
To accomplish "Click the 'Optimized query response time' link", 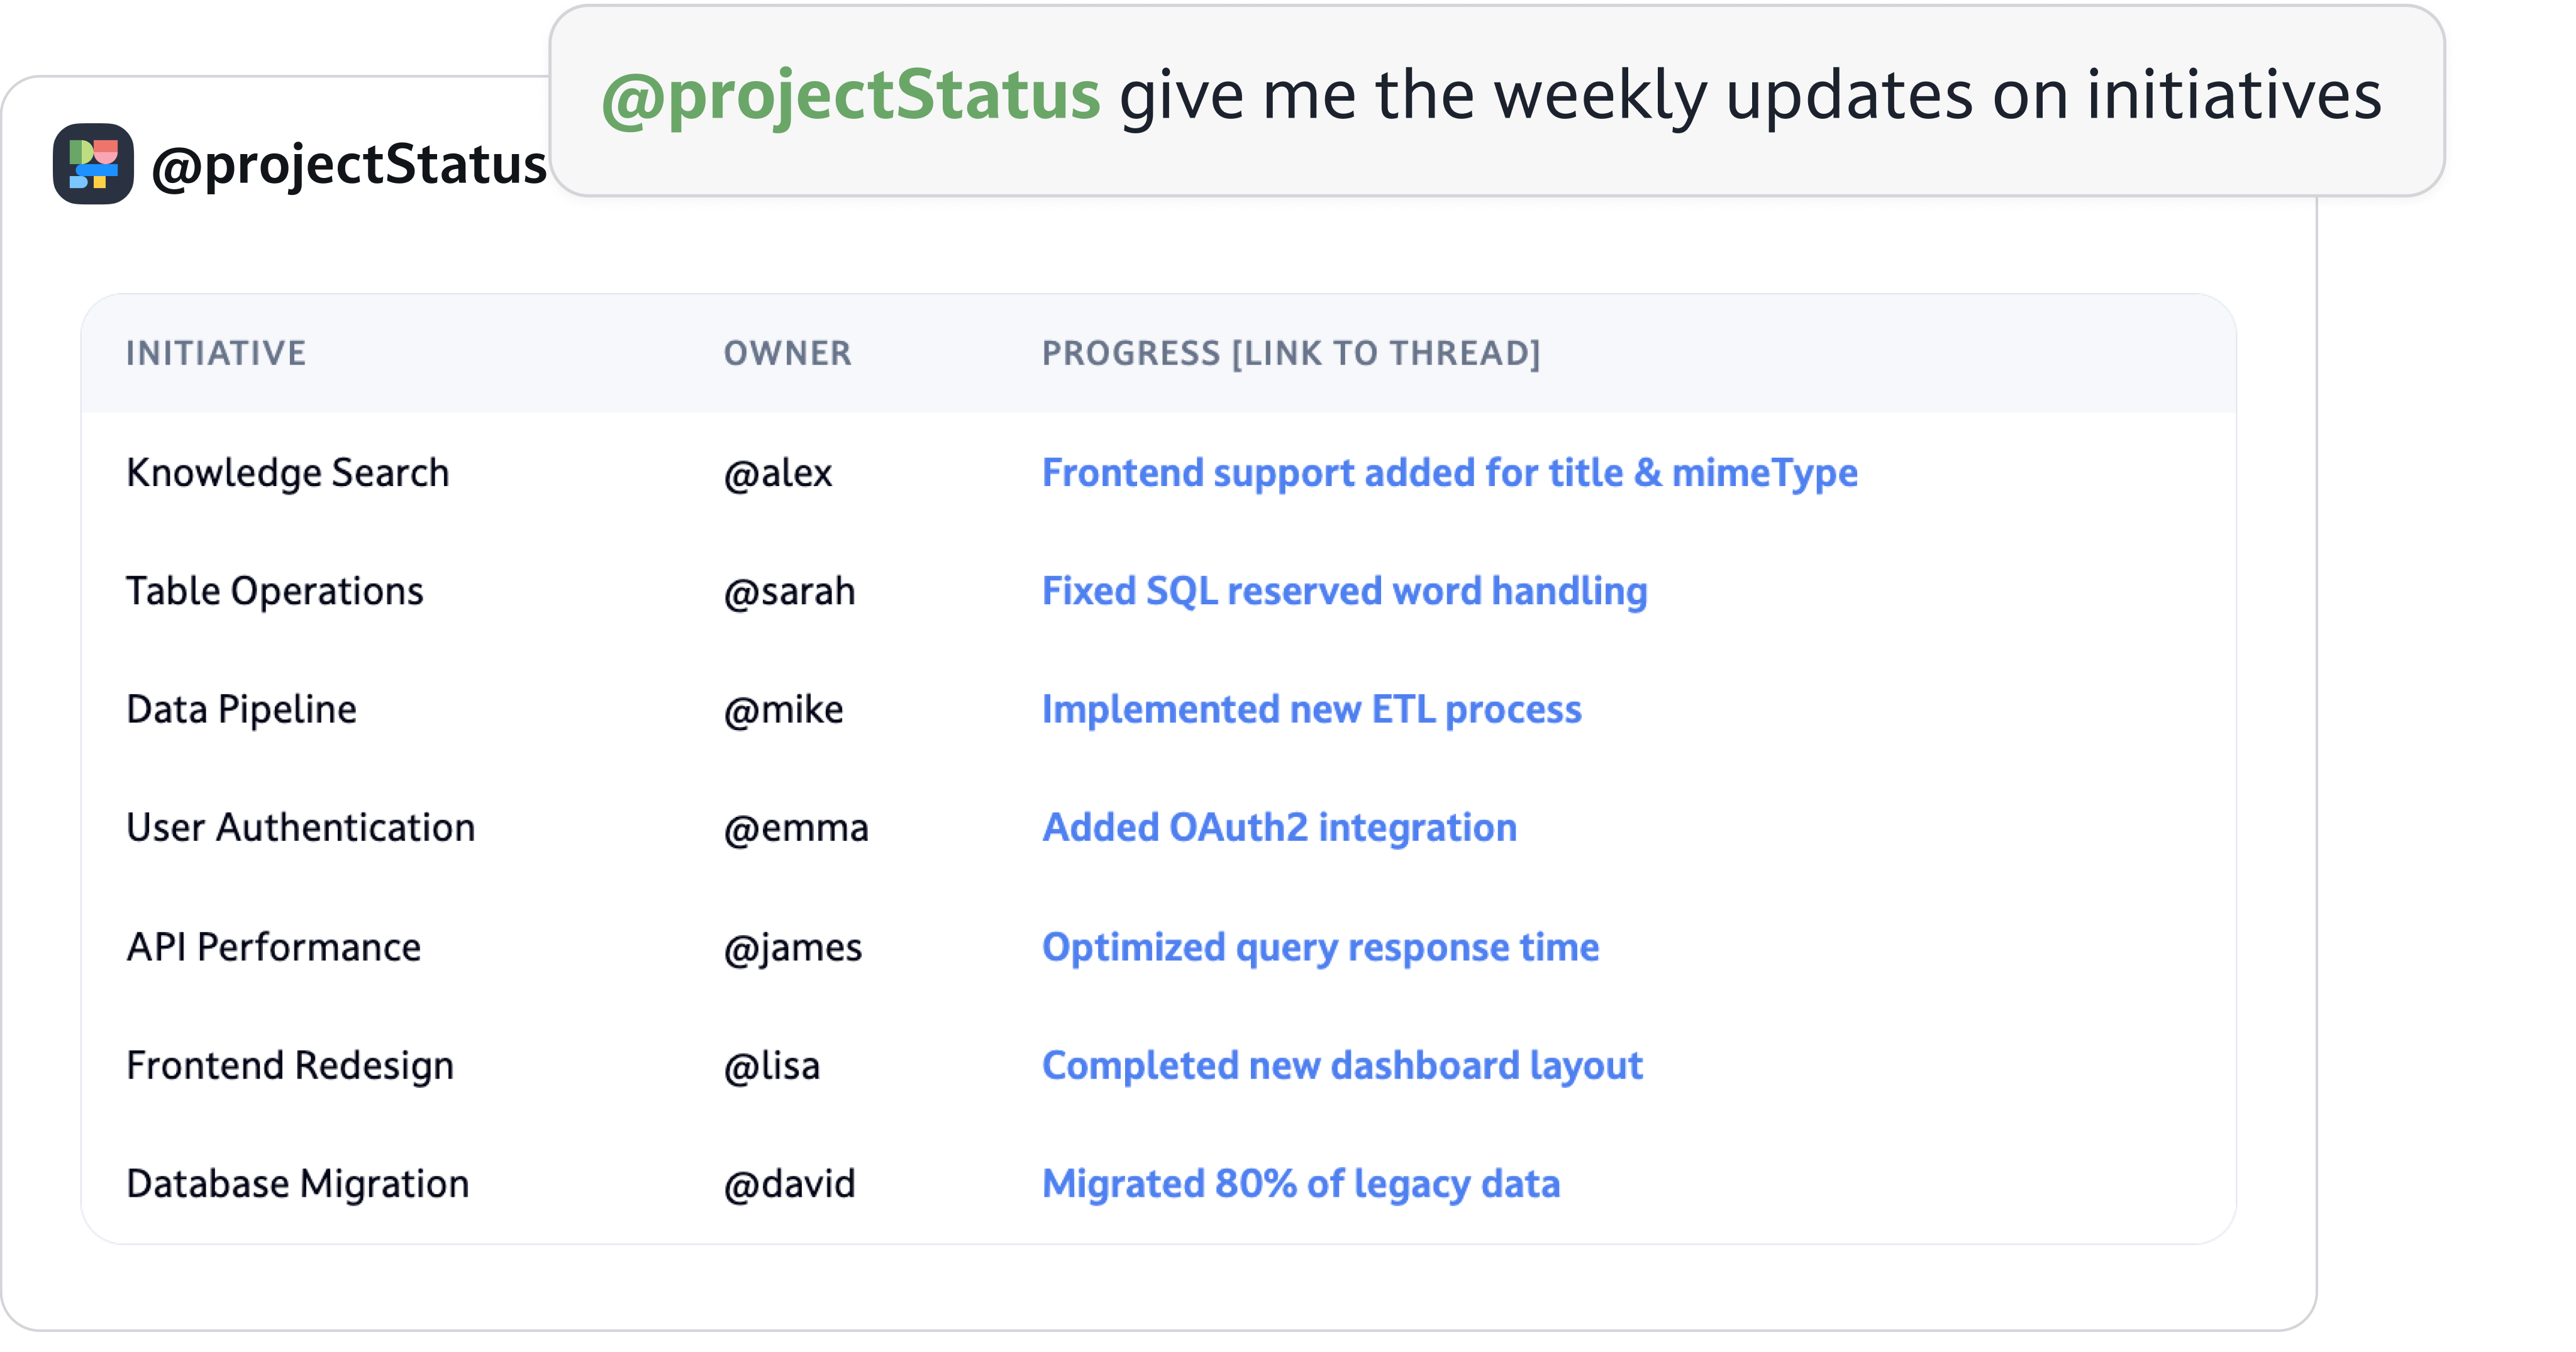I will (1320, 947).
